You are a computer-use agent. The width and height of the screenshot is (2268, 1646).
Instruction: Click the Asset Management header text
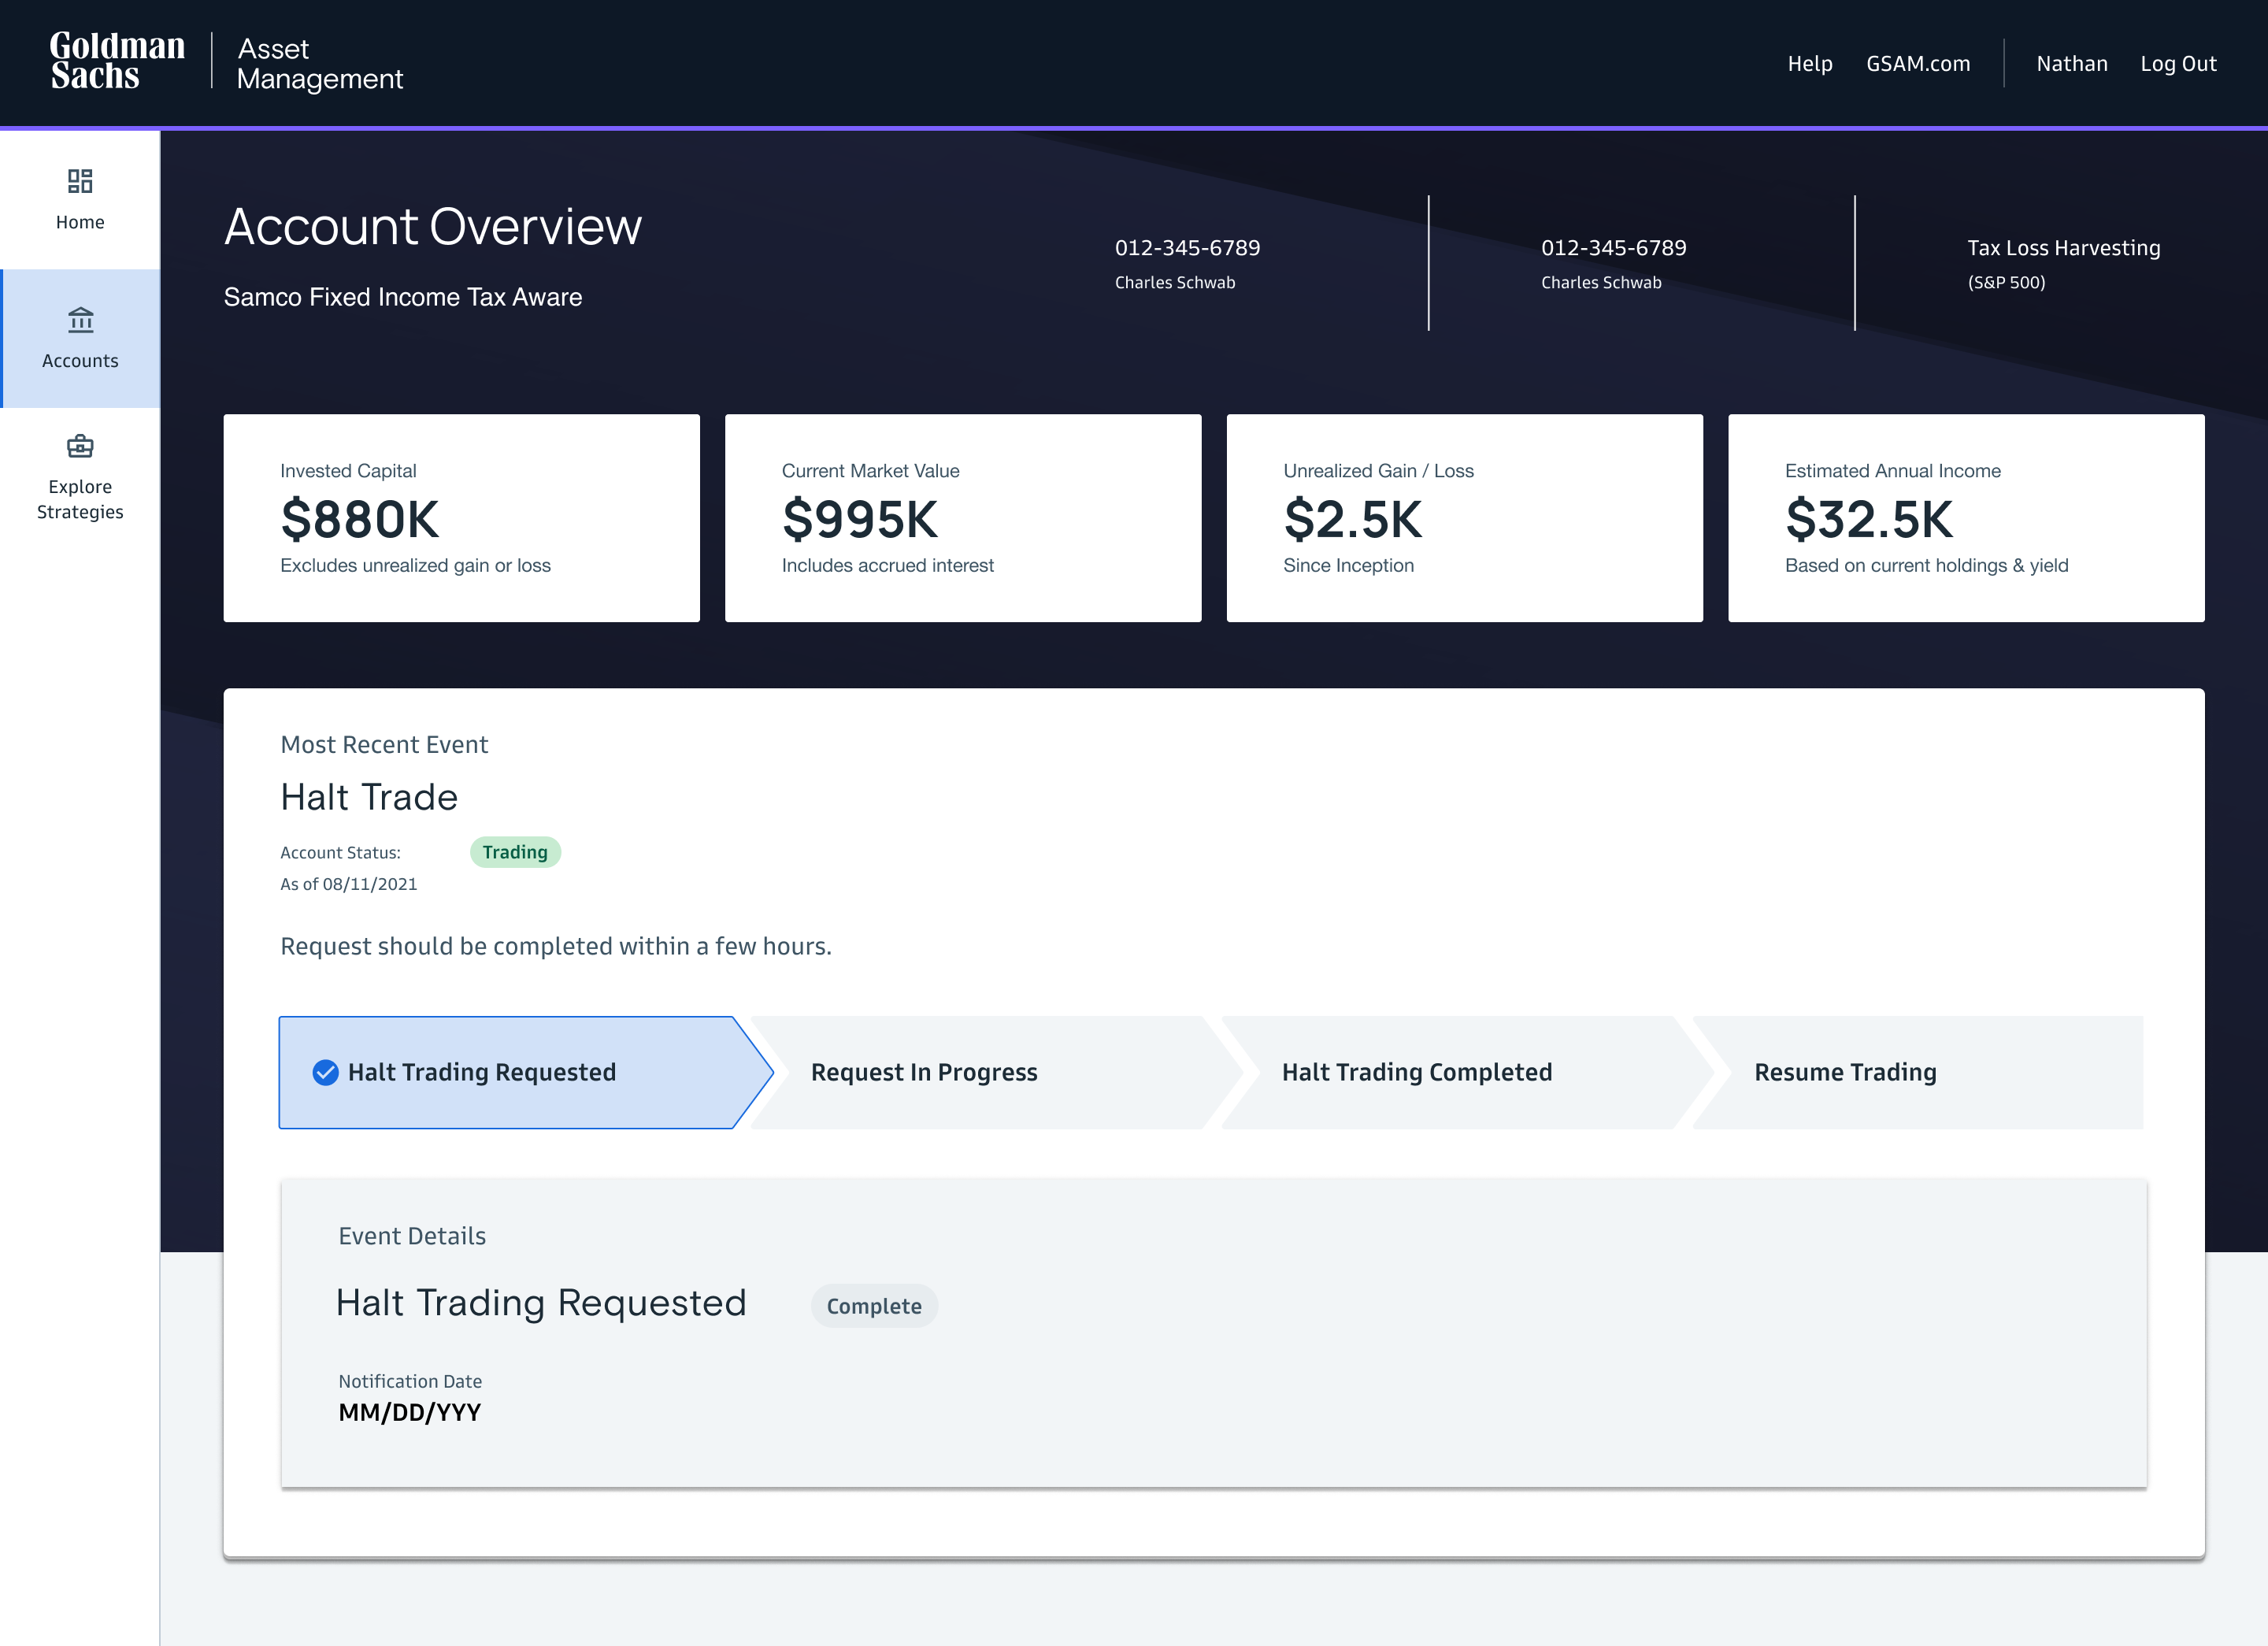pos(320,63)
